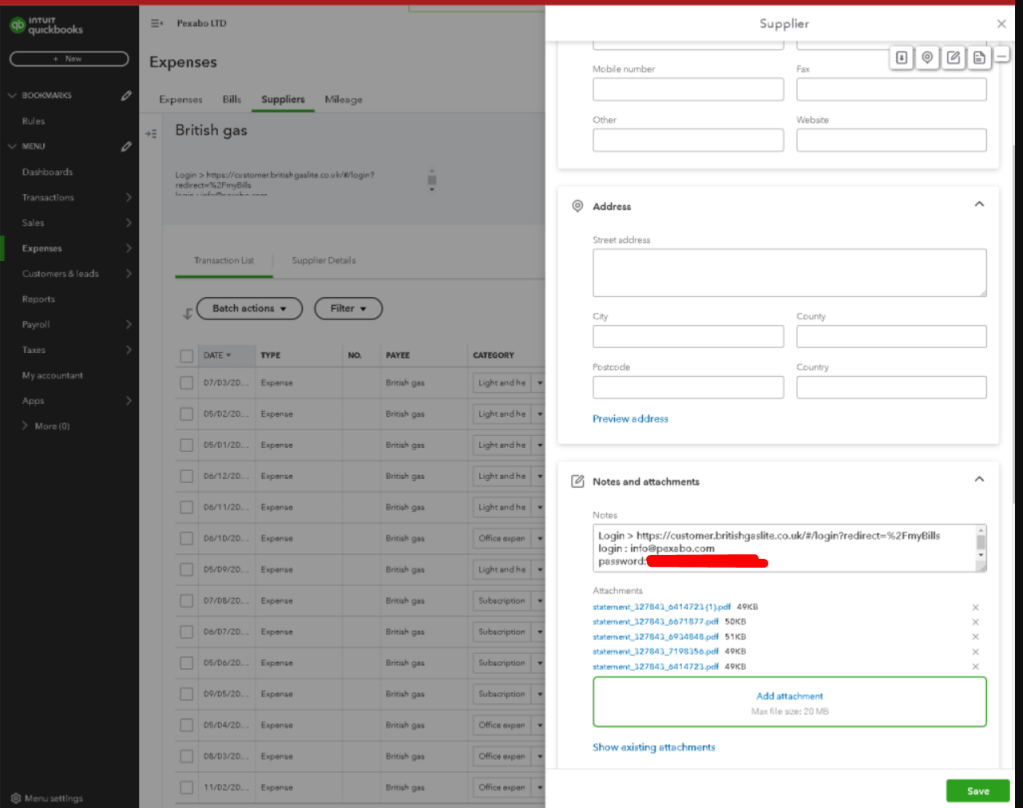The height and width of the screenshot is (808, 1023).
Task: Jump to additional info via document toolbar icon
Action: click(979, 57)
